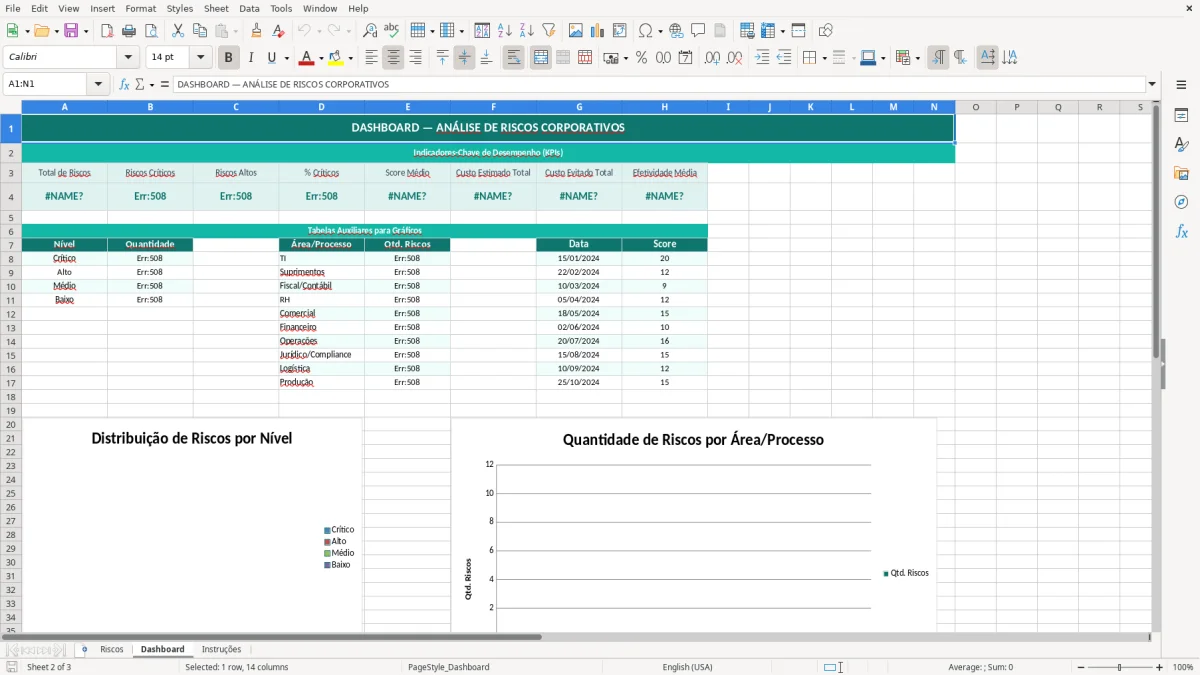Toggle Center Horizontally alignment
The width and height of the screenshot is (1200, 675).
click(x=393, y=58)
